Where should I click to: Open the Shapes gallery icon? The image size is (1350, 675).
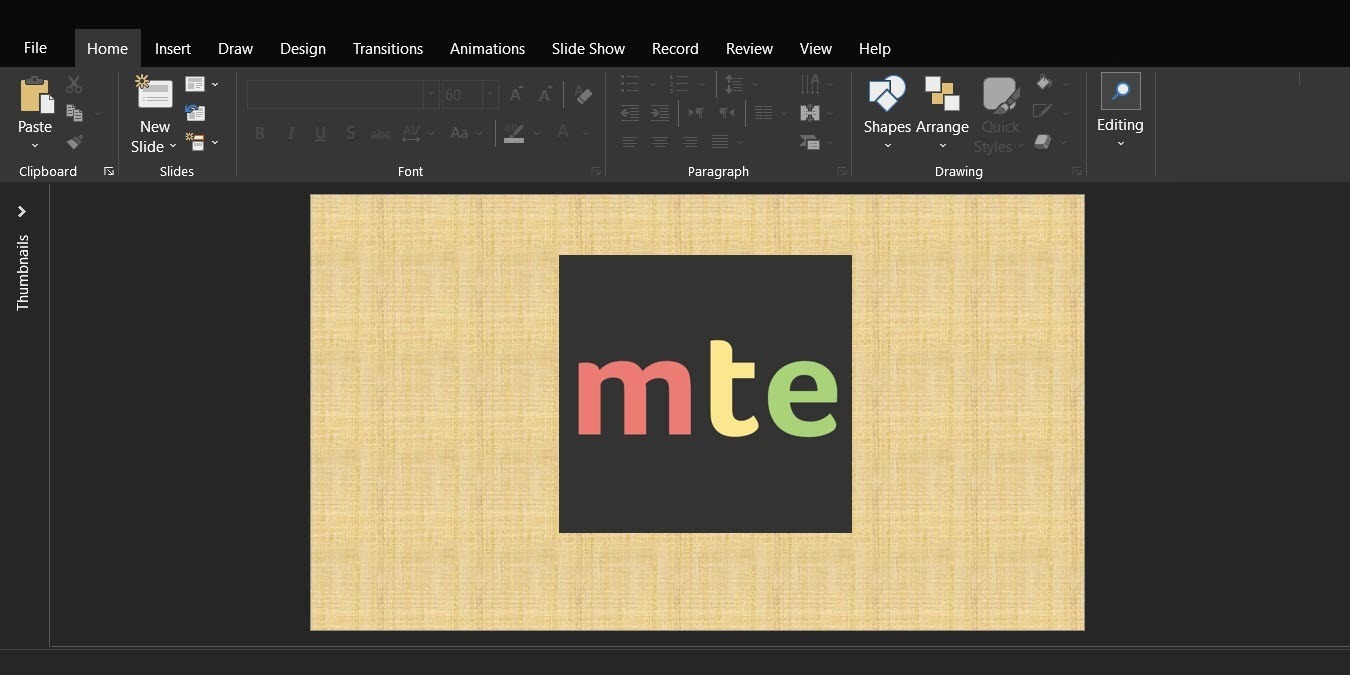886,92
